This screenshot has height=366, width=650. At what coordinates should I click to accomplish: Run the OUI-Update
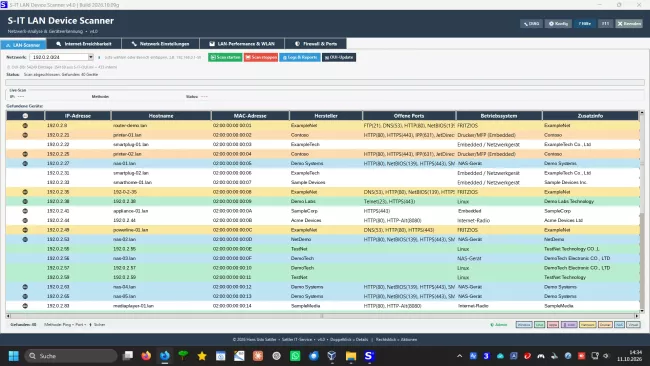point(339,57)
